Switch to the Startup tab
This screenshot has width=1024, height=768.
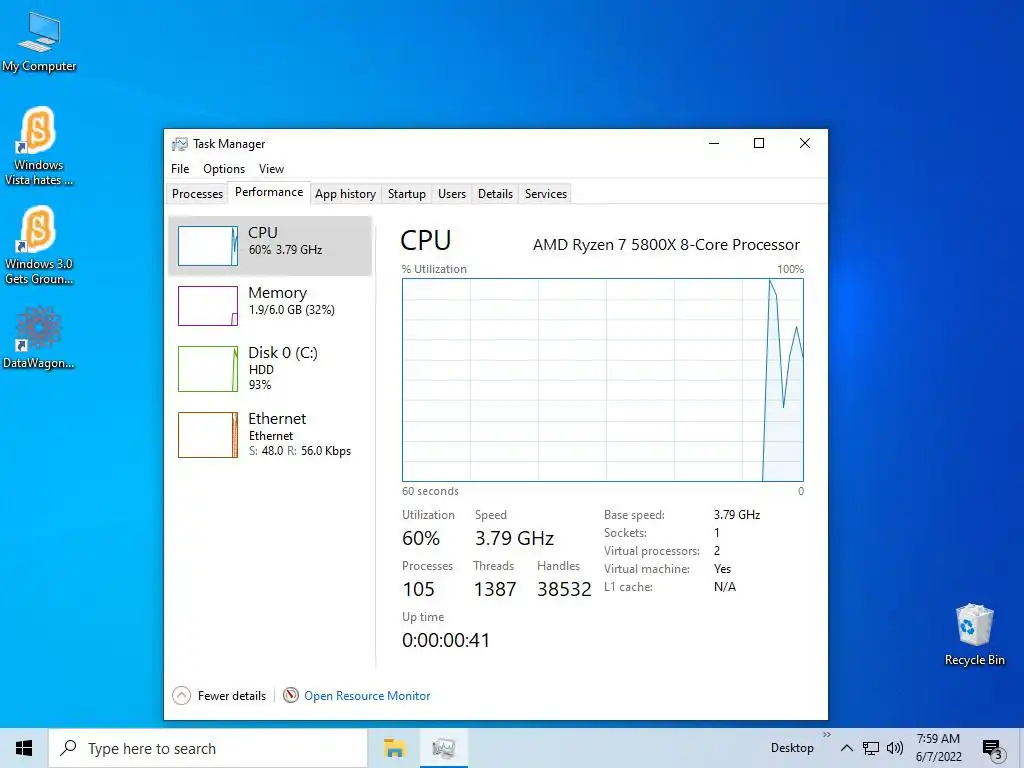click(407, 194)
